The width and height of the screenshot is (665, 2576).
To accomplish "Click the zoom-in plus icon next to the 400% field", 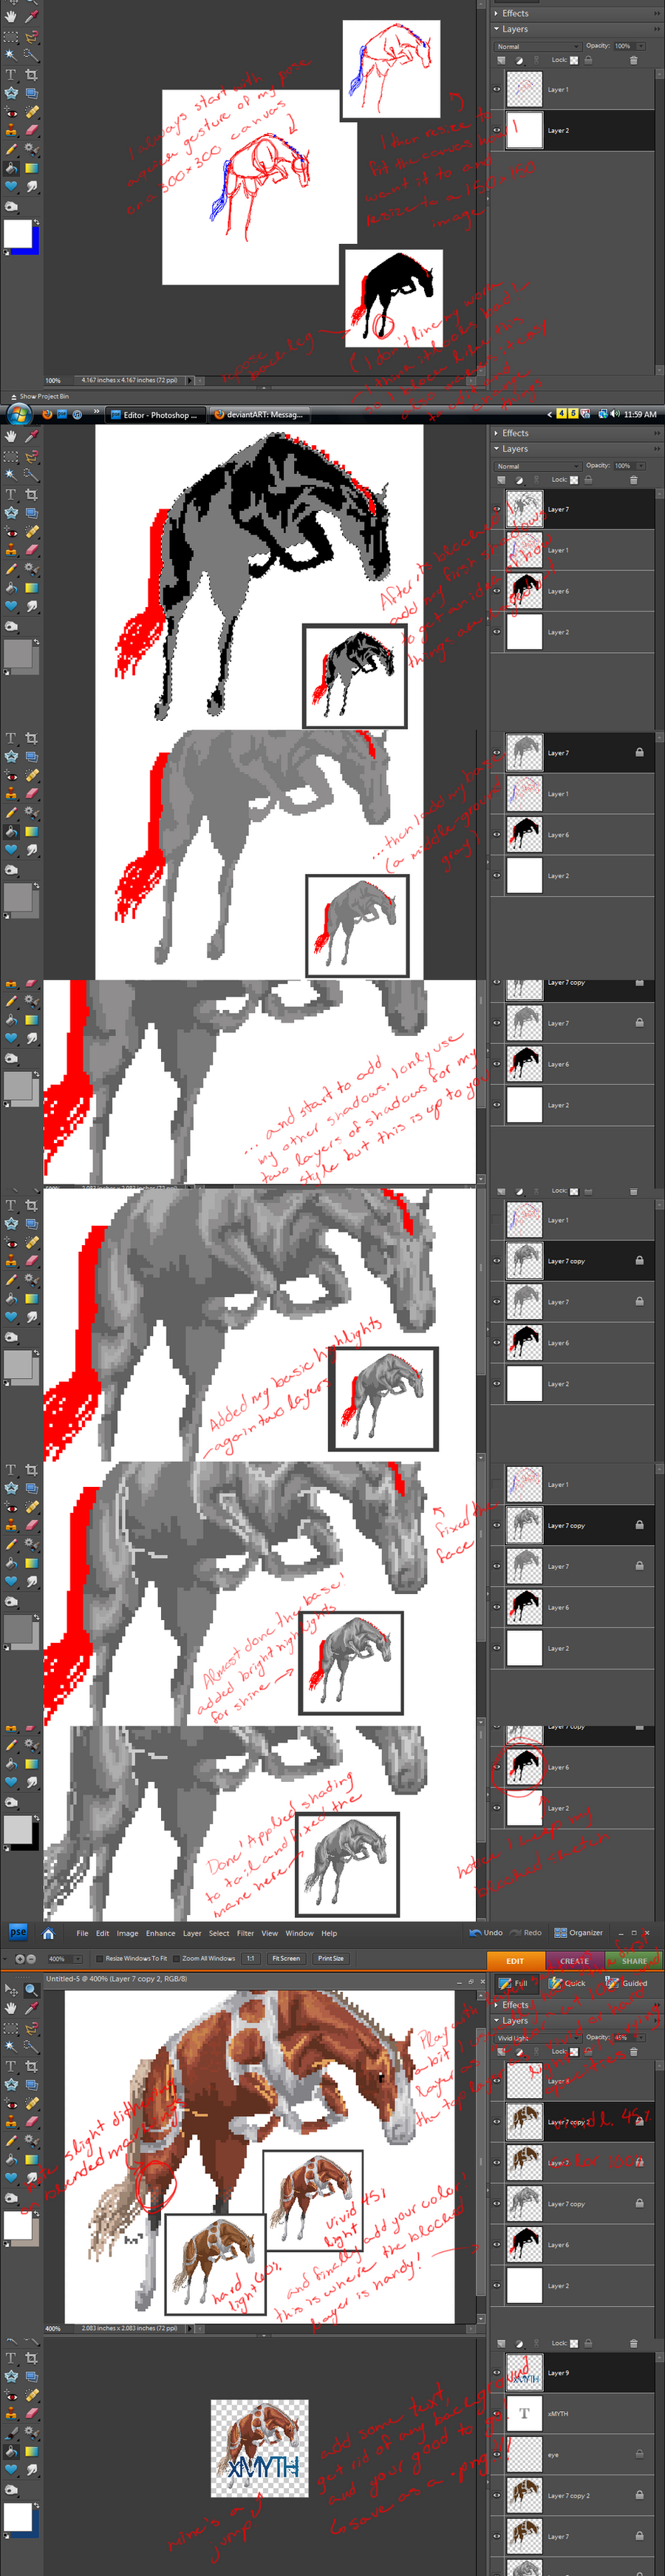I will (x=19, y=1959).
